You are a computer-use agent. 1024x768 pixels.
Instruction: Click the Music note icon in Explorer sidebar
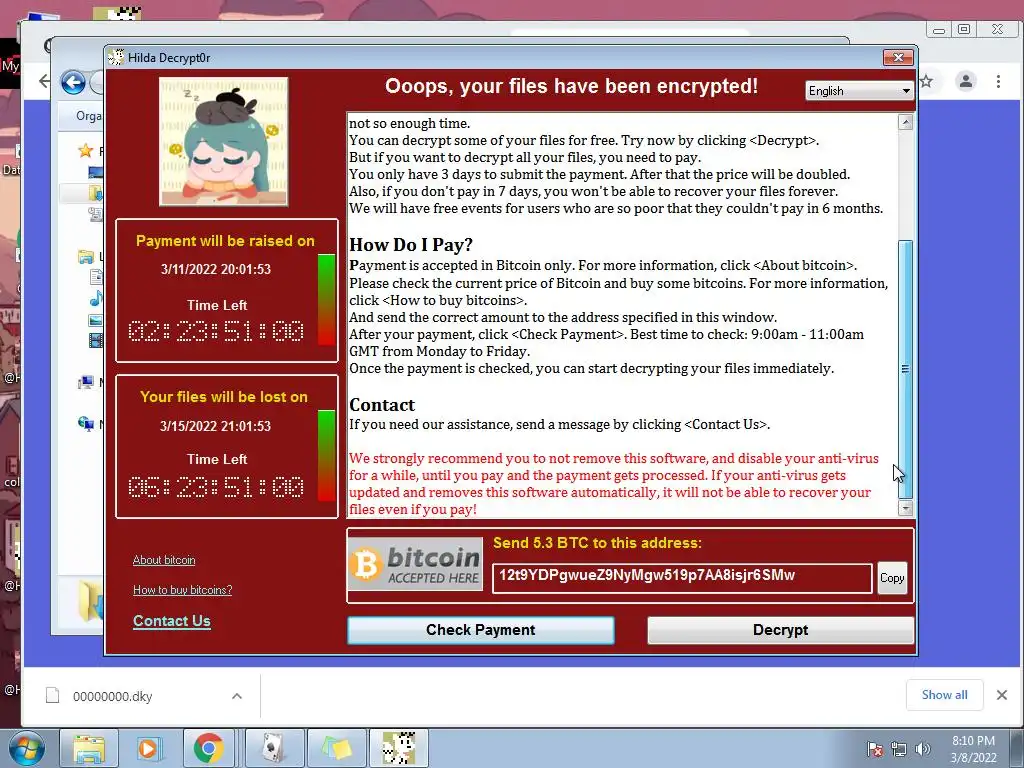click(95, 299)
